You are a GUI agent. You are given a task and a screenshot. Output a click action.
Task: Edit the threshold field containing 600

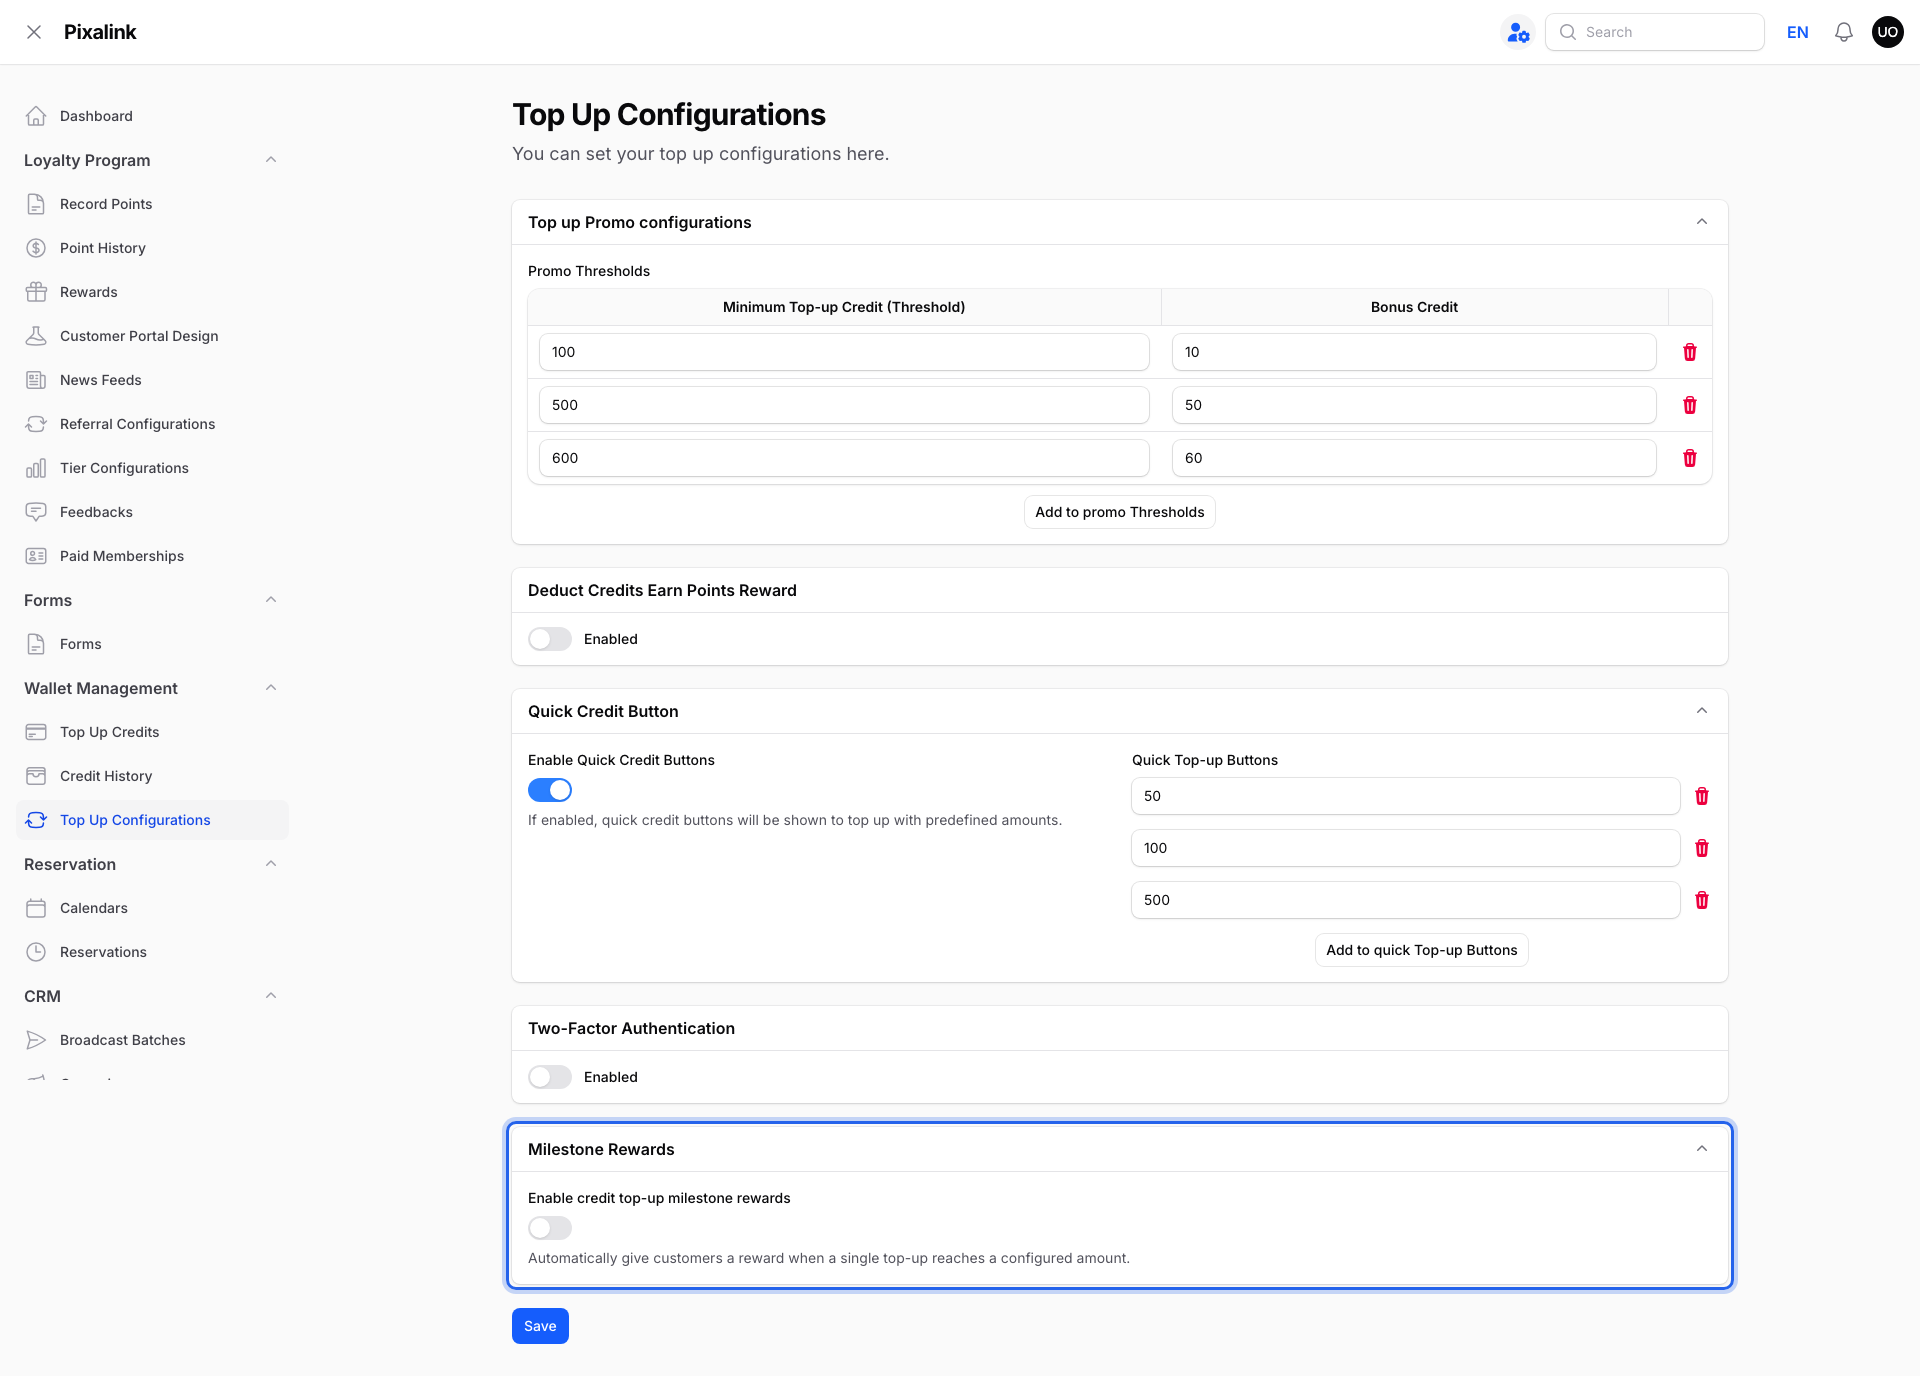(x=844, y=458)
